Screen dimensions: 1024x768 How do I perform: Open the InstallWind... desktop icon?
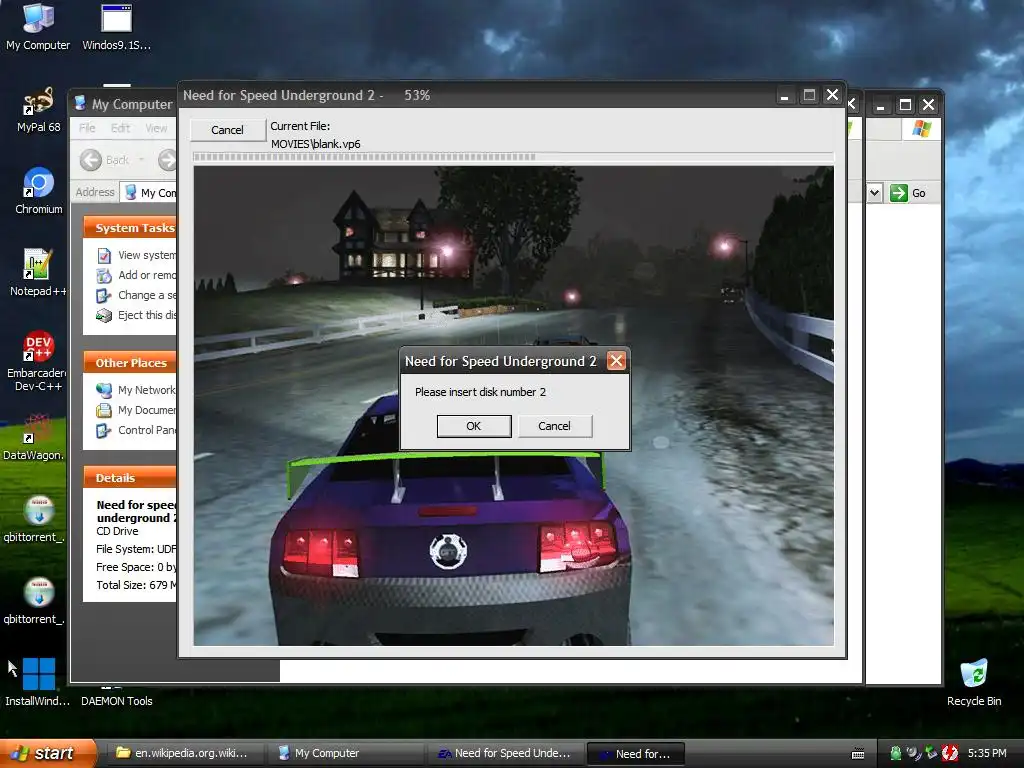click(x=37, y=682)
